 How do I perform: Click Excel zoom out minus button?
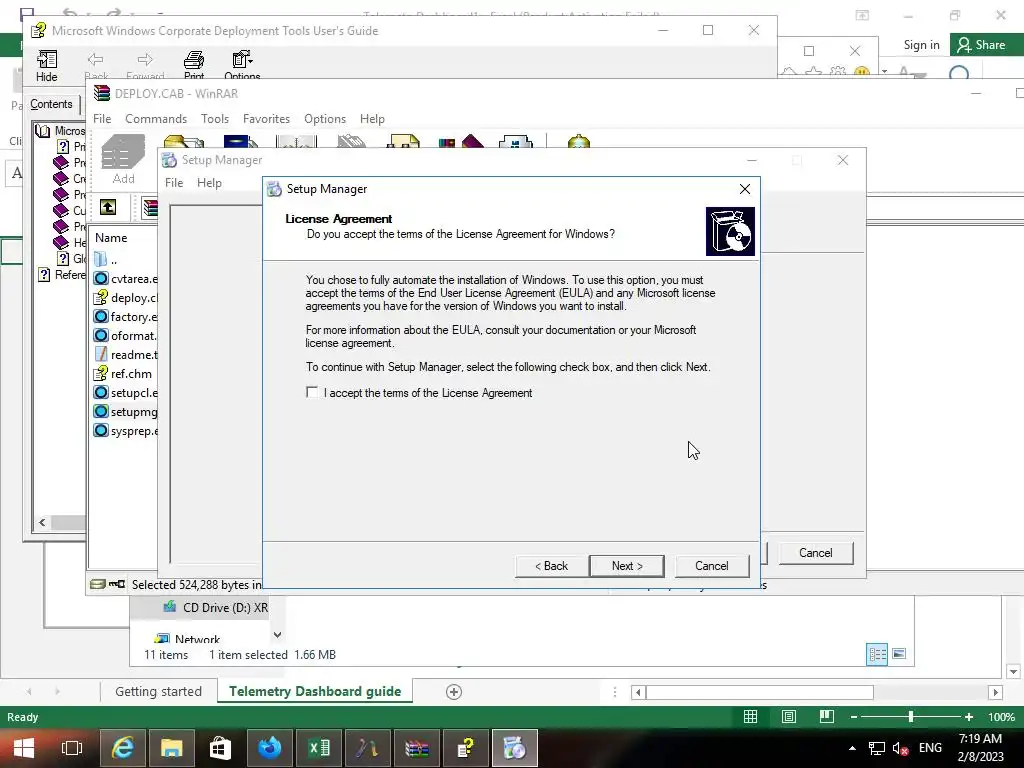(x=854, y=717)
